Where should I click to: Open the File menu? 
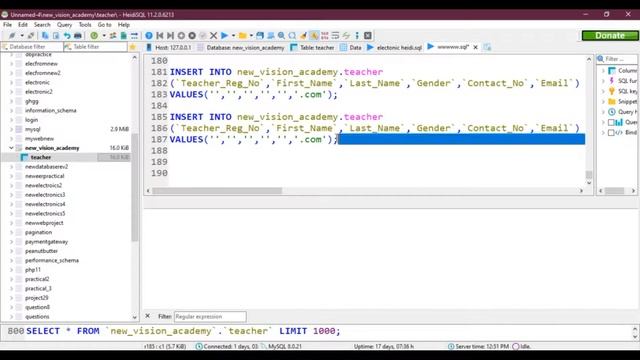tap(7, 25)
